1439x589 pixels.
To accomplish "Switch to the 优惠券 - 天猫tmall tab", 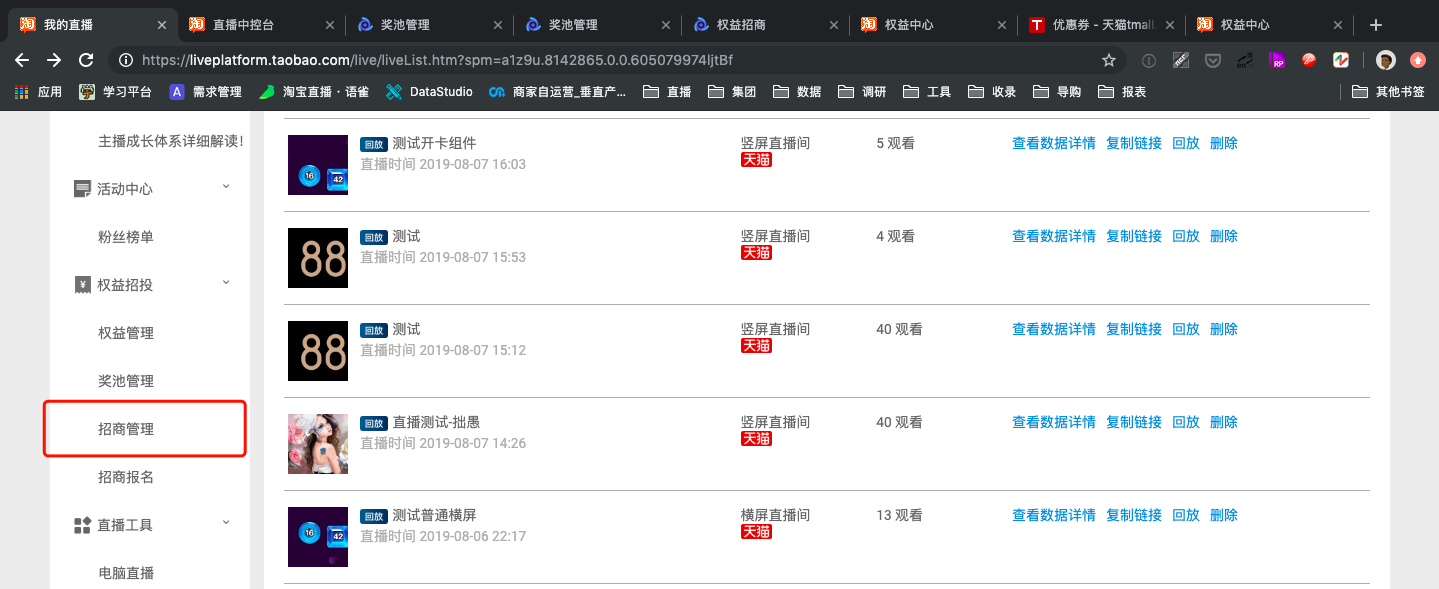I will (1100, 25).
